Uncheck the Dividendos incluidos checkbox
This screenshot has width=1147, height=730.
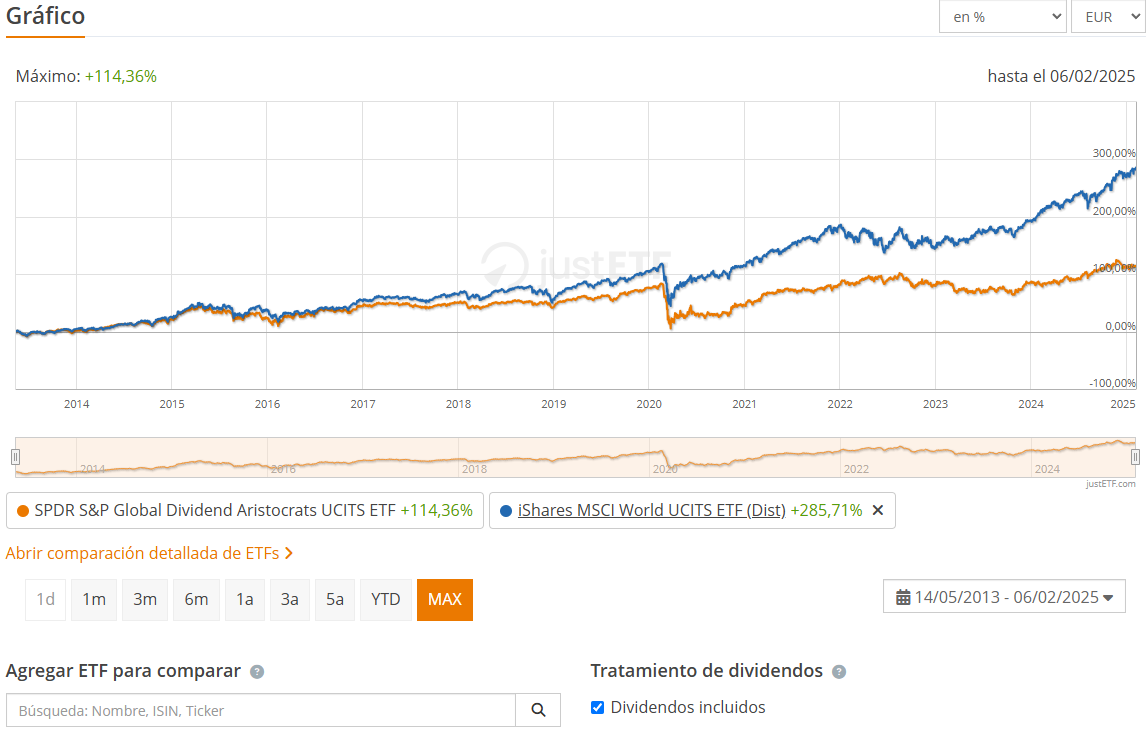(x=598, y=707)
